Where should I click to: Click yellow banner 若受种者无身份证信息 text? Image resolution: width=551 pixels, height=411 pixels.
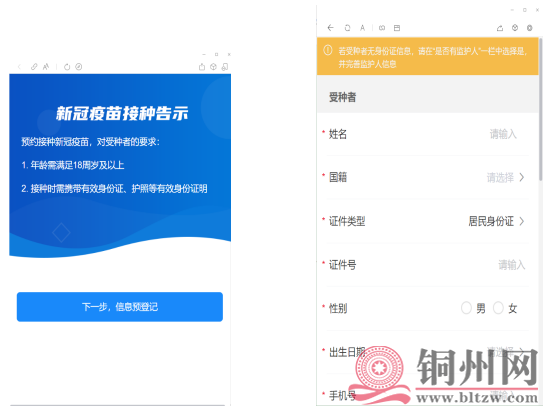[x=433, y=57]
